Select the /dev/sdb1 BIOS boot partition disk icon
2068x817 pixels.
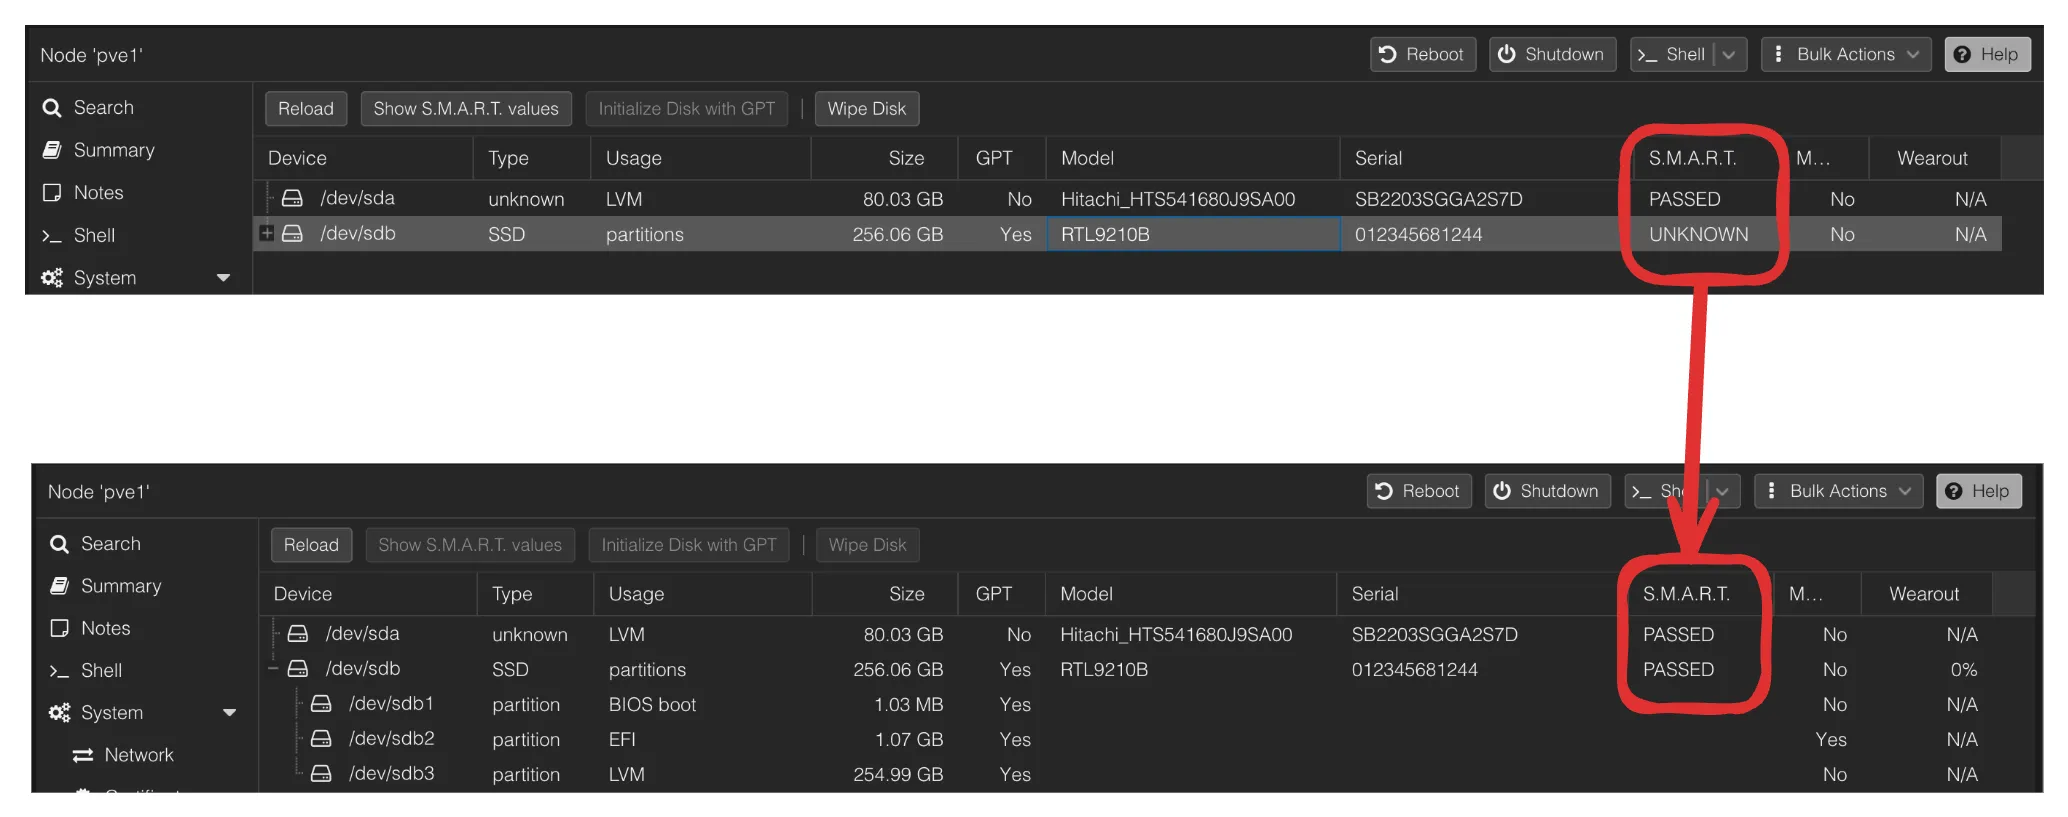pyautogui.click(x=321, y=704)
